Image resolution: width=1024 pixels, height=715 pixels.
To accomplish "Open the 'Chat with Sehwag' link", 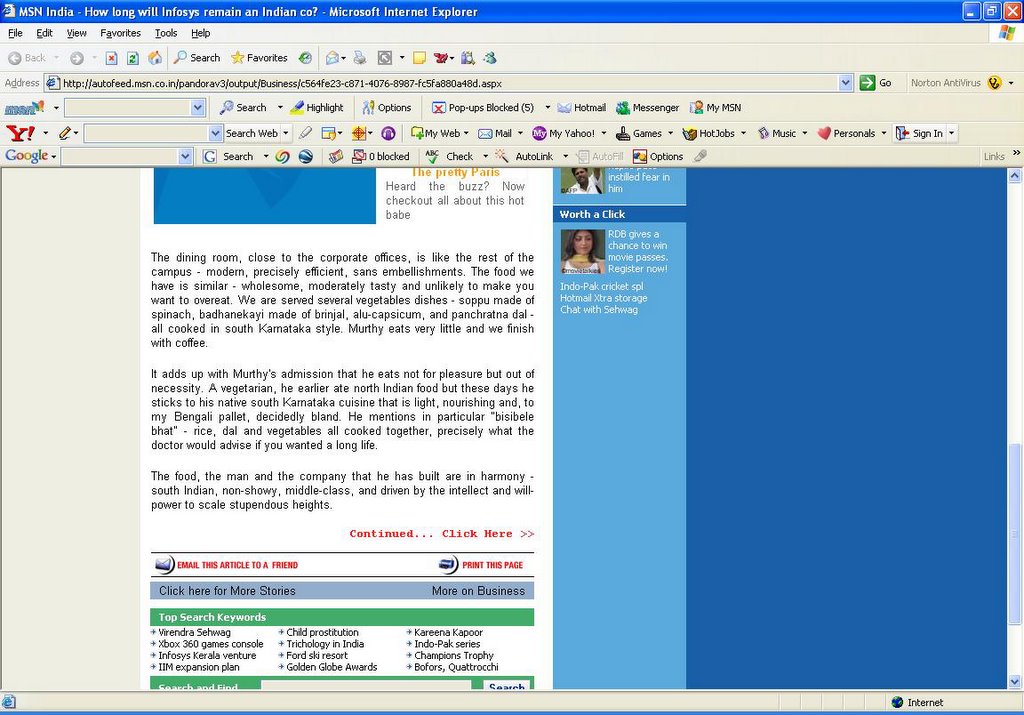I will click(x=599, y=310).
